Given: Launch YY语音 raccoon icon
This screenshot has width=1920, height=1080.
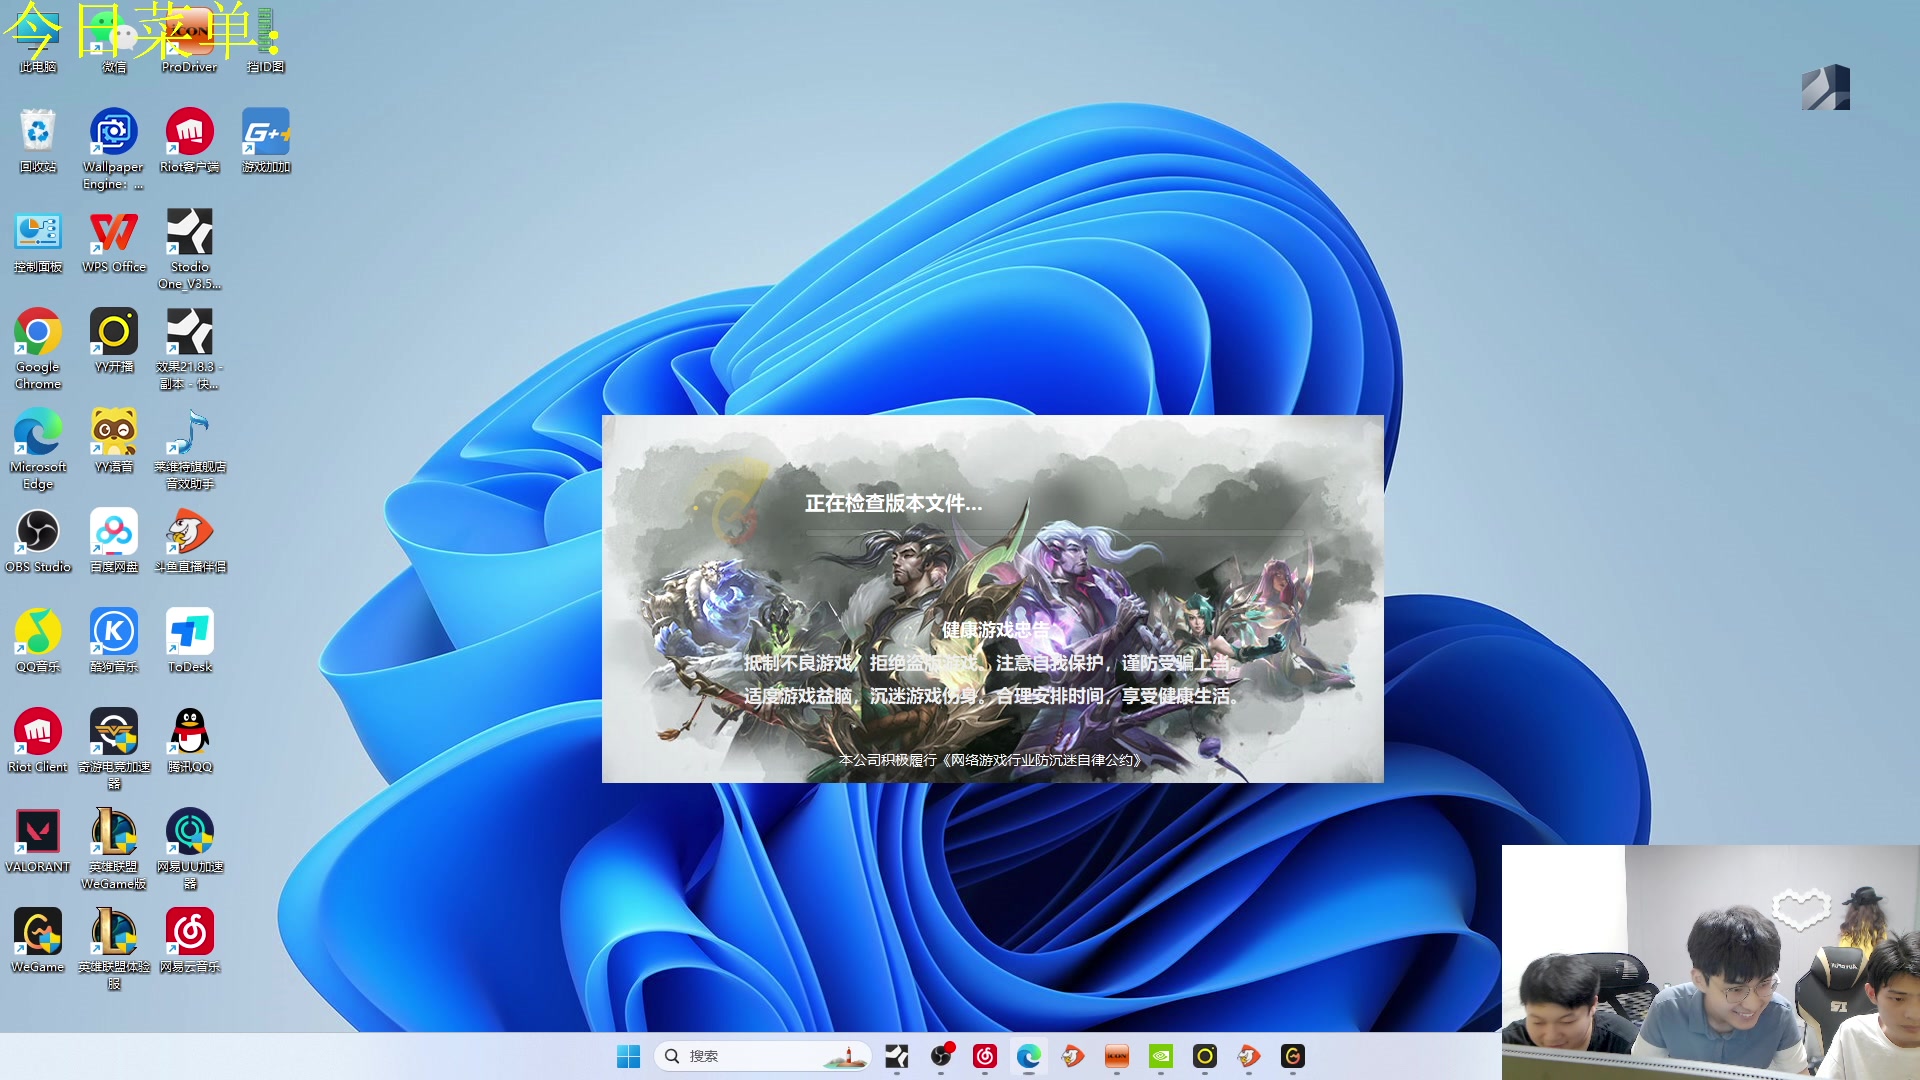Looking at the screenshot, I should 114,440.
